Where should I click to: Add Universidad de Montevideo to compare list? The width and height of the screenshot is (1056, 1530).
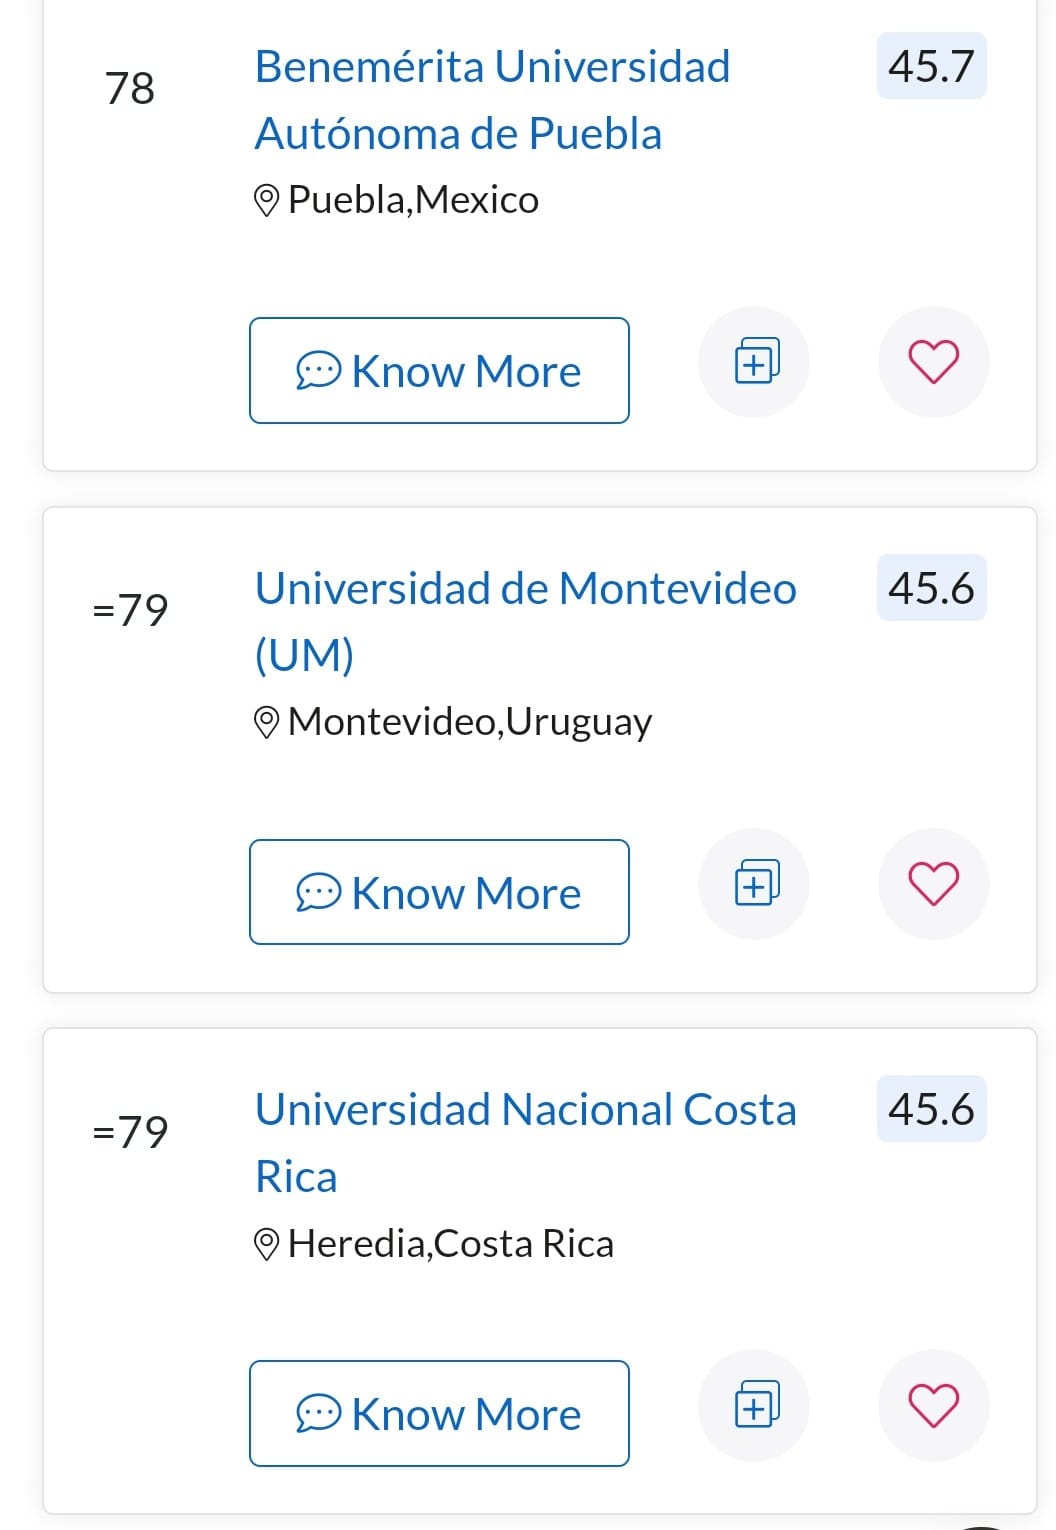click(756, 884)
